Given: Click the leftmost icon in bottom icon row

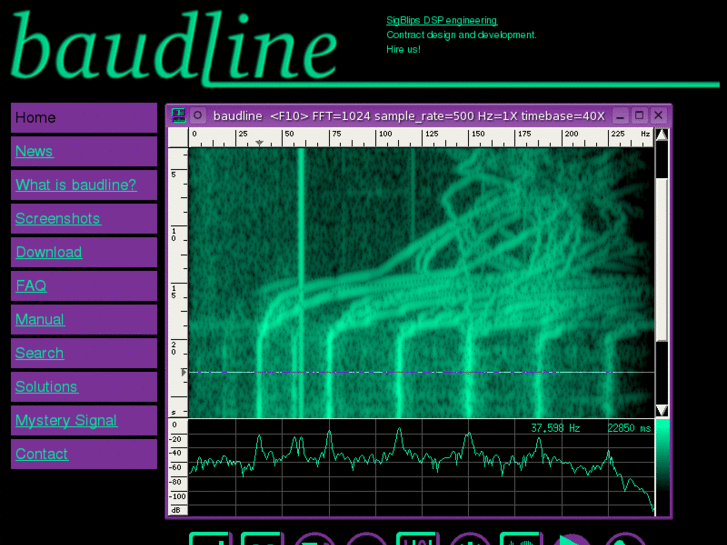Looking at the screenshot, I should coord(210,539).
